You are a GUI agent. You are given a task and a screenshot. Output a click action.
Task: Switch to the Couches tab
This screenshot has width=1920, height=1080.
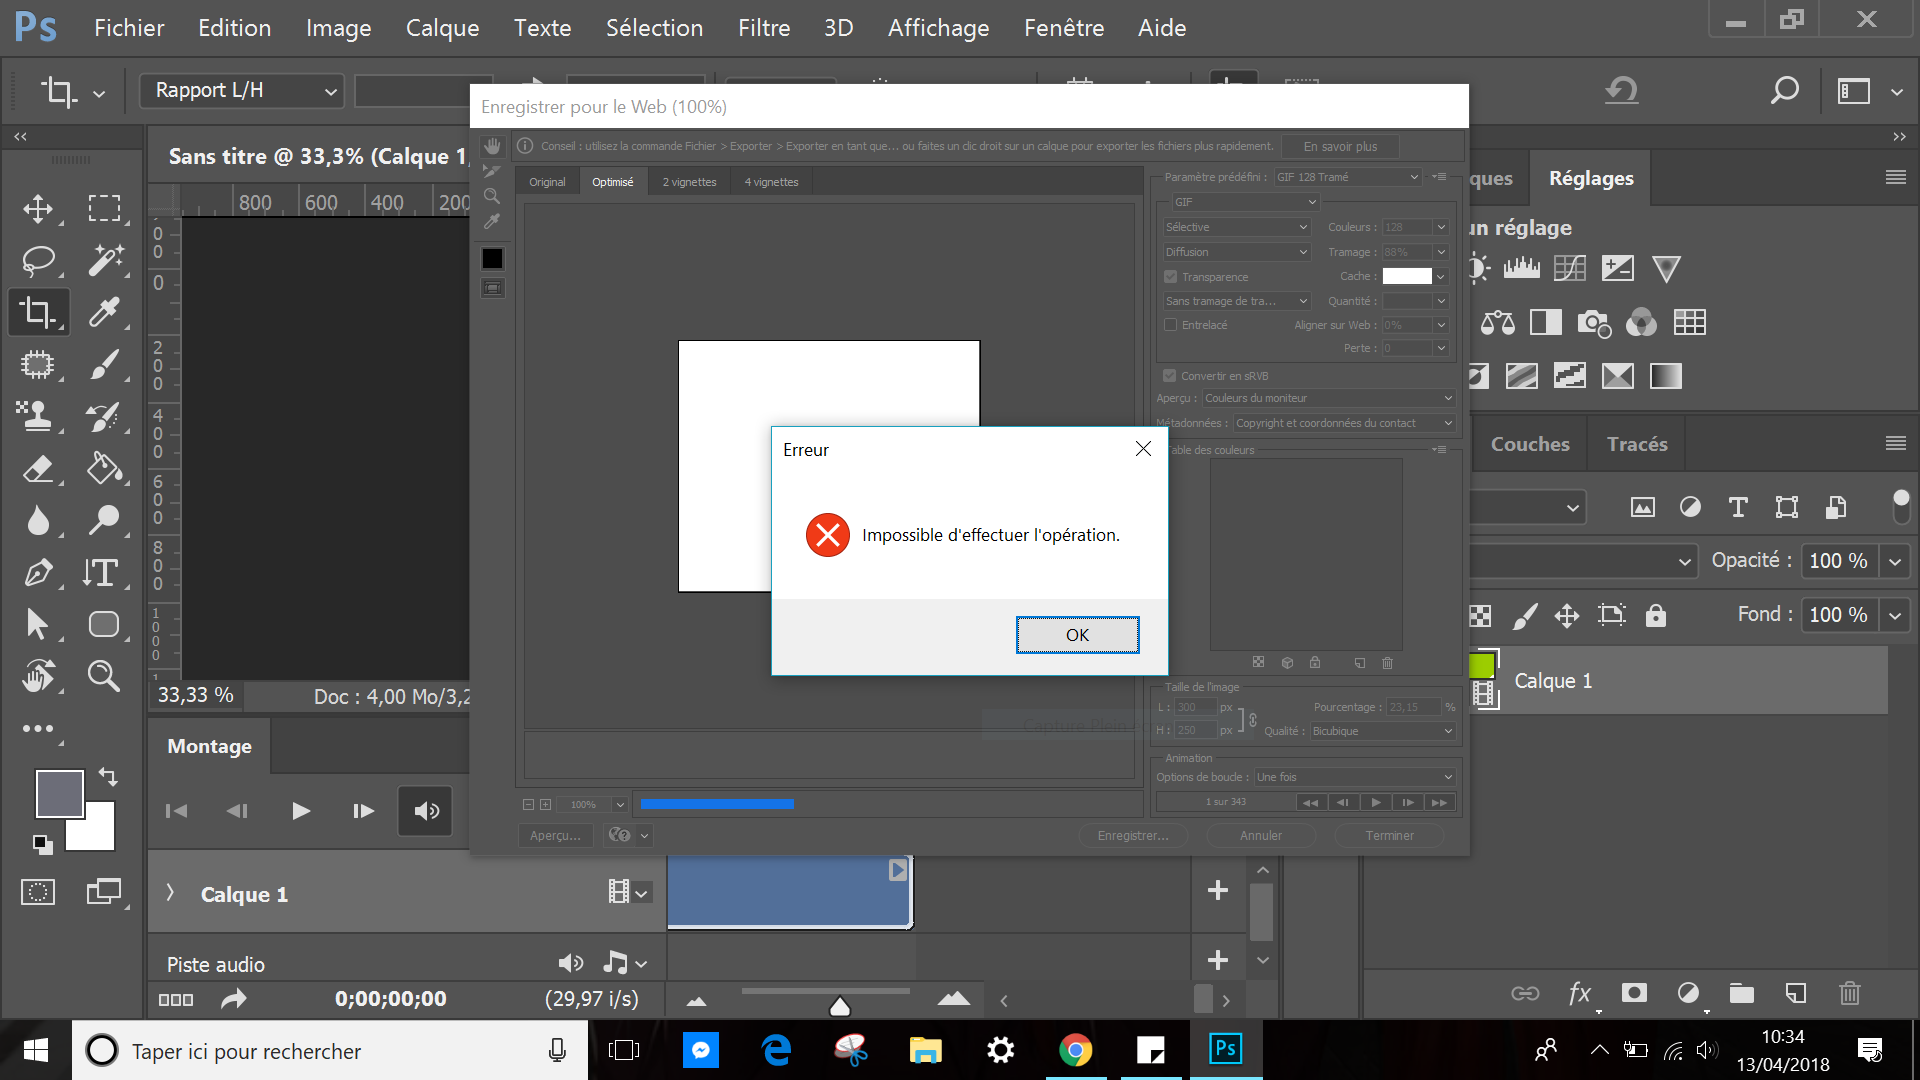[1530, 444]
